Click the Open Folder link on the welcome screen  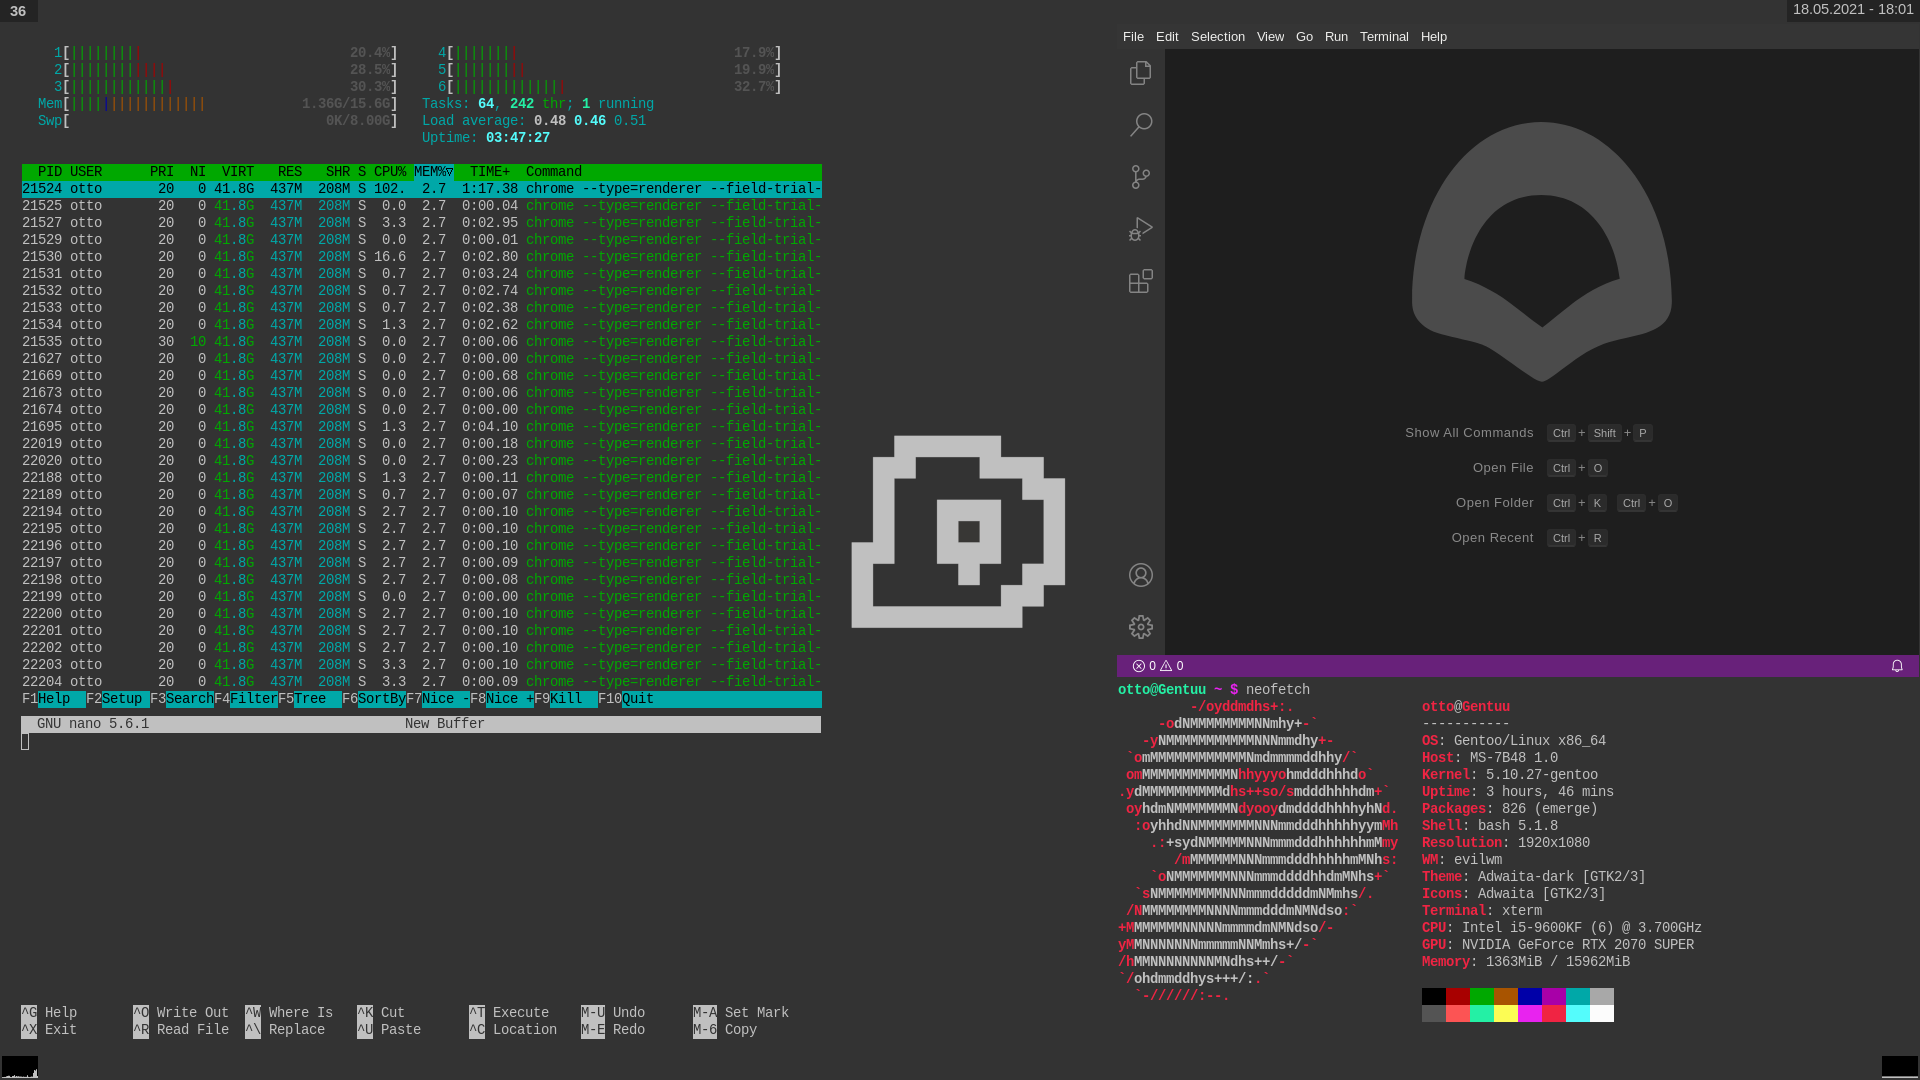pyautogui.click(x=1495, y=503)
